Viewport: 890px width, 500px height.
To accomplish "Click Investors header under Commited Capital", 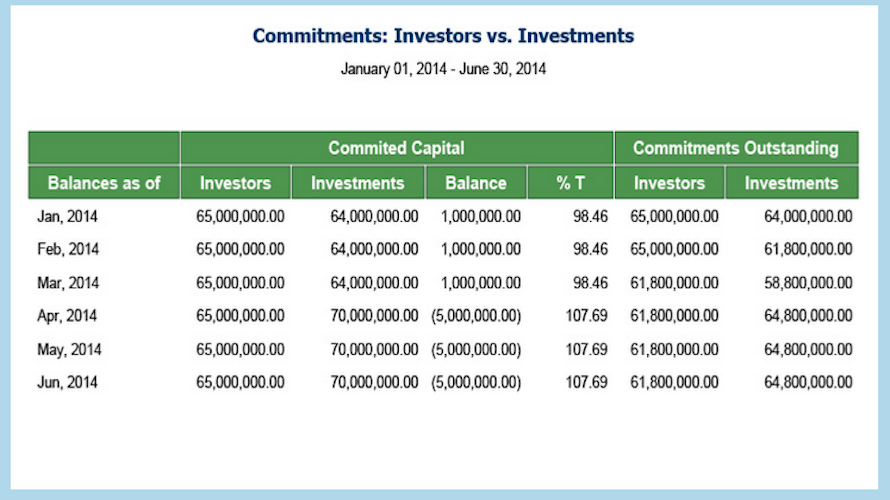I will tap(236, 183).
